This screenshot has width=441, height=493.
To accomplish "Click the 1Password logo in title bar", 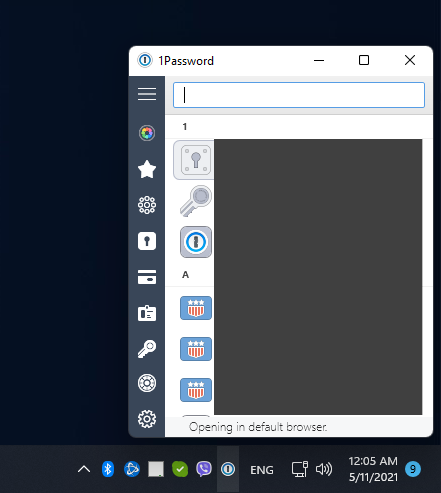I will [x=145, y=60].
